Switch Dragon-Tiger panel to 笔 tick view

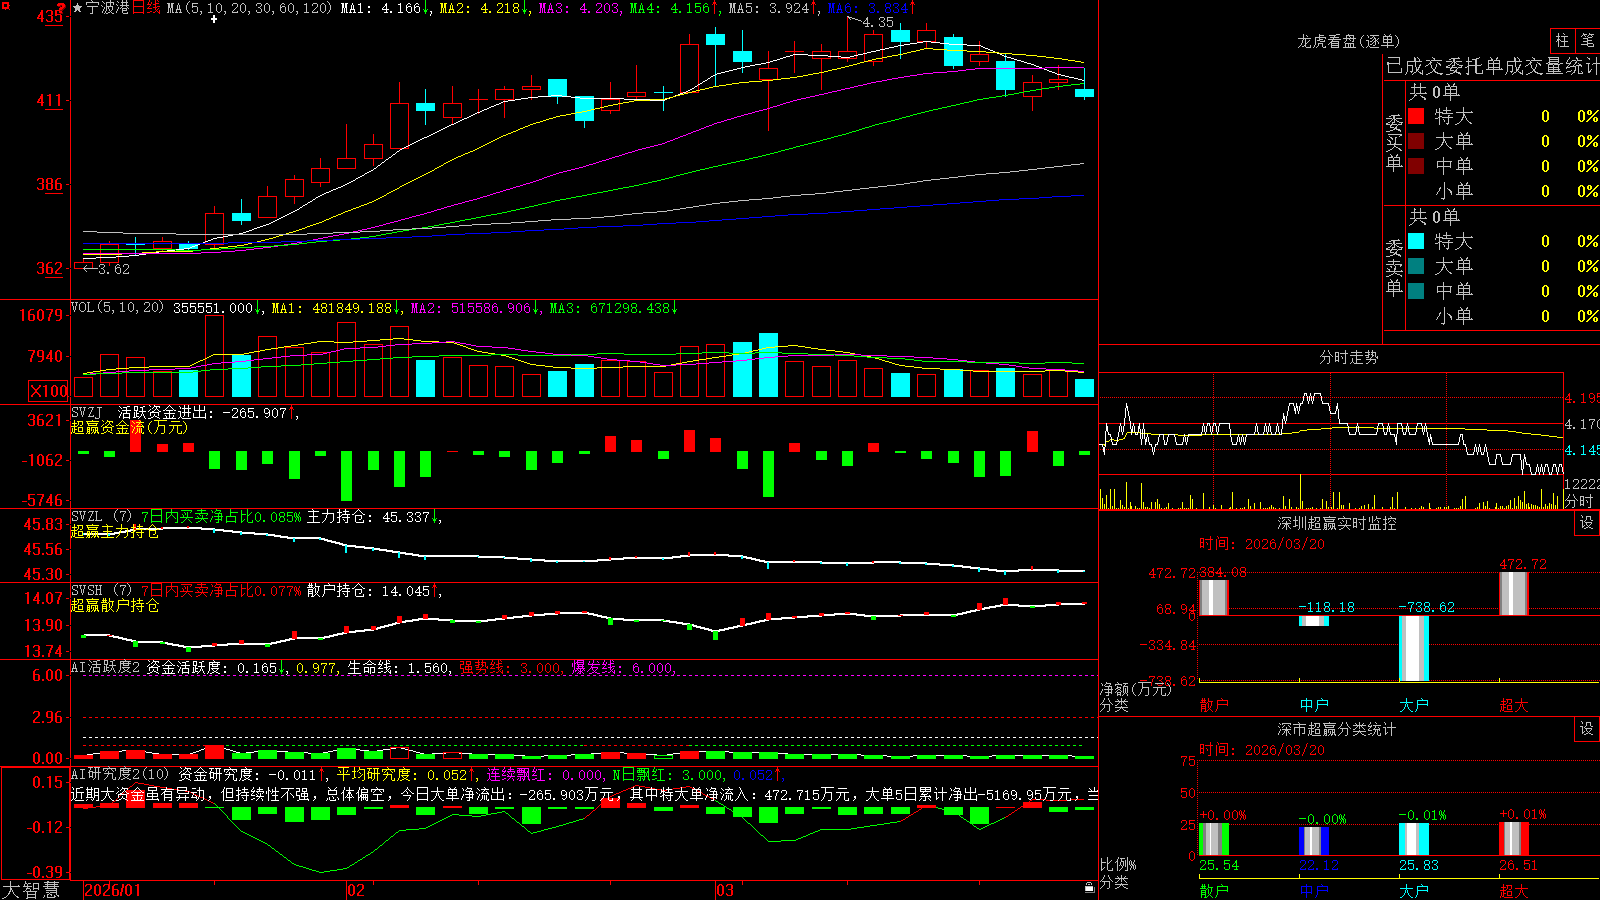point(1587,40)
